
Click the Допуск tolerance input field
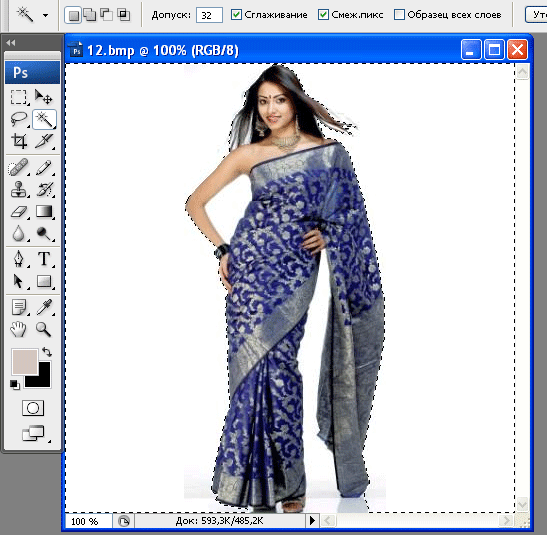tap(209, 15)
